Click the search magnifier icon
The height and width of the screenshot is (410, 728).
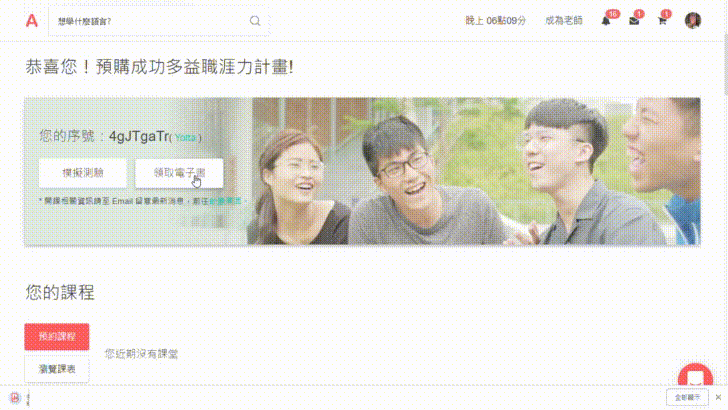[x=255, y=21]
